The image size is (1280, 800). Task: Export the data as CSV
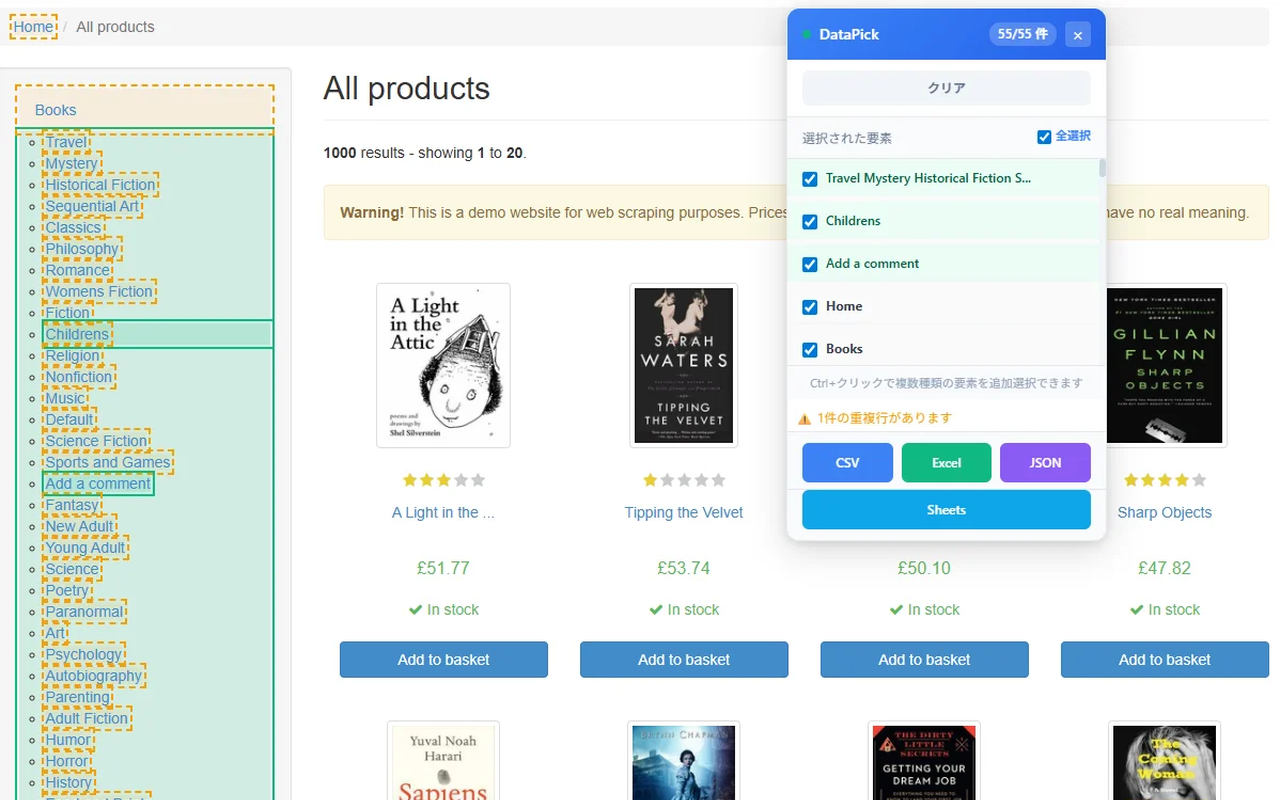tap(847, 462)
